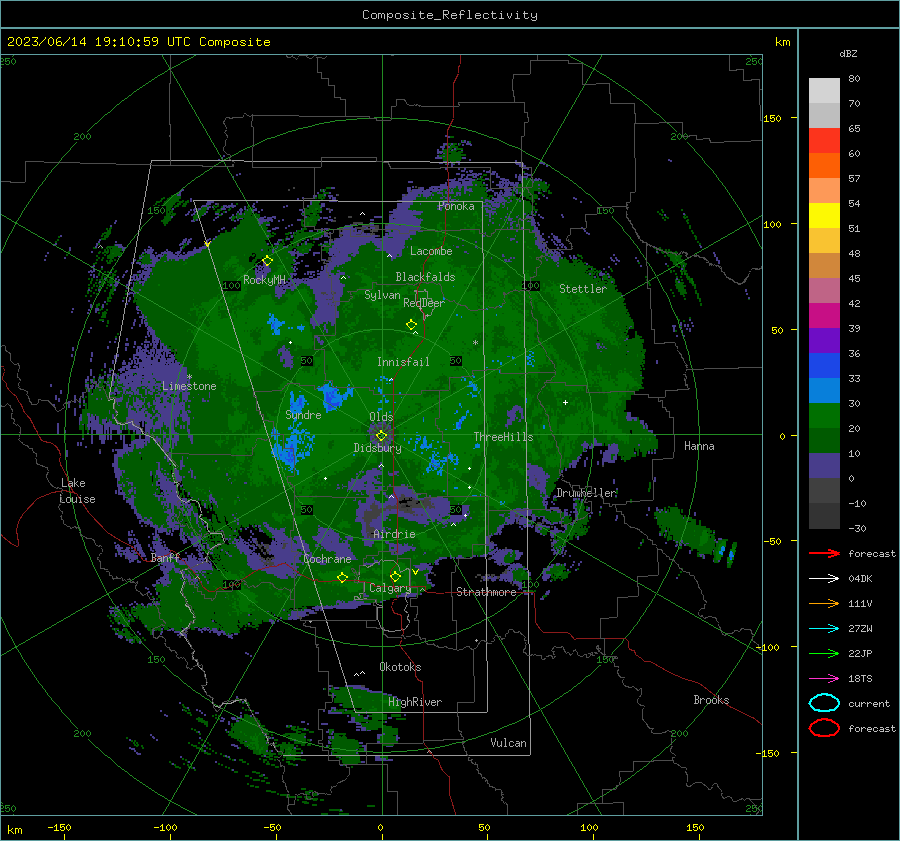Click the 'RockyMH' map label
The height and width of the screenshot is (841, 900).
[x=264, y=280]
